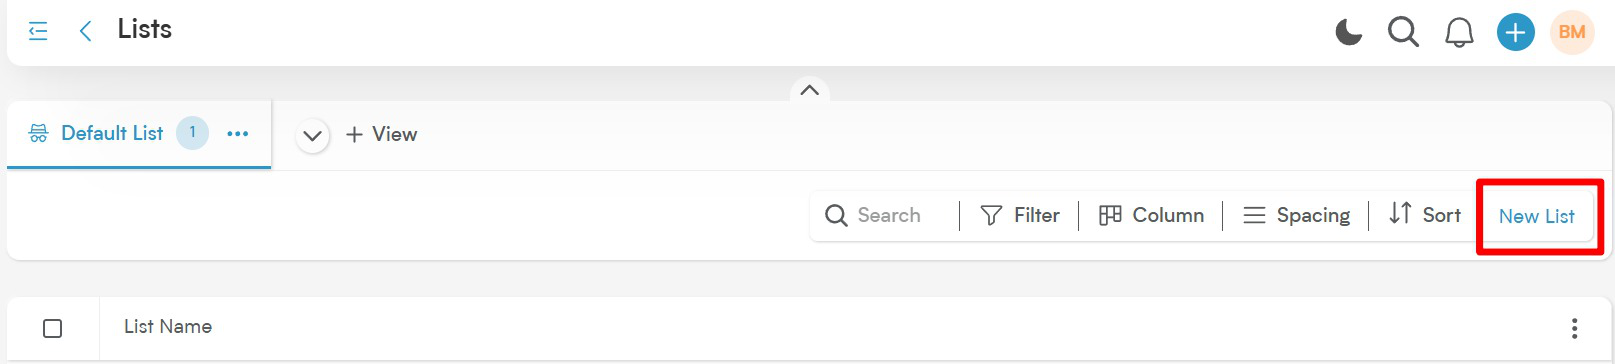The image size is (1615, 364).
Task: Open global search magnifier icon
Action: (x=1403, y=32)
